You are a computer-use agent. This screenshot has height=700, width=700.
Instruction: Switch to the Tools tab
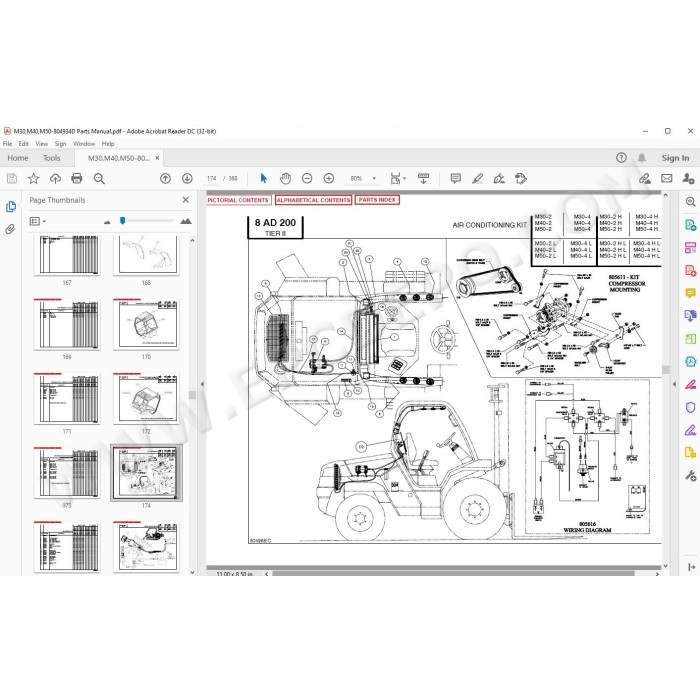(x=51, y=158)
